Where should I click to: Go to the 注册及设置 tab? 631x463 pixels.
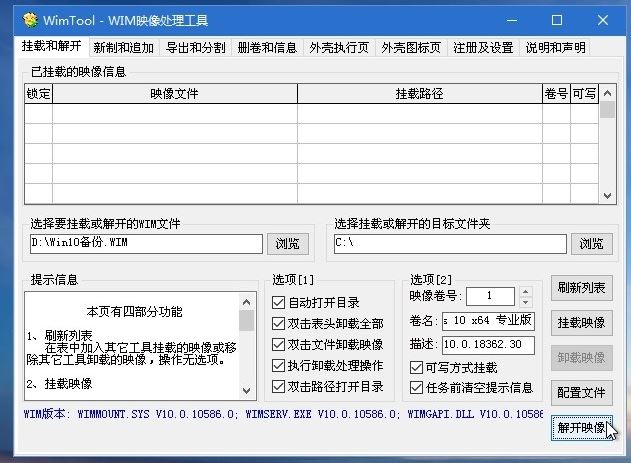click(482, 47)
